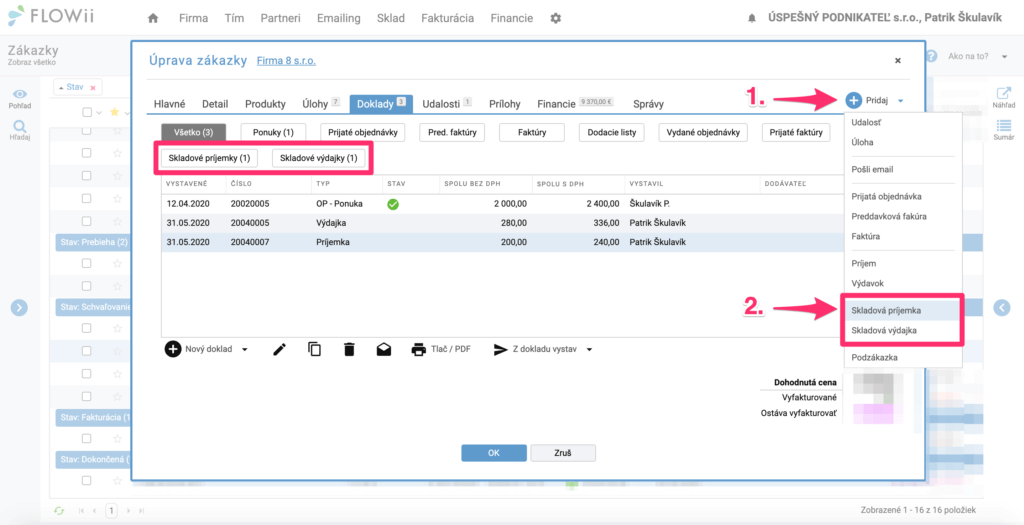Confirm with the OK button
Viewport: 1024px width, 525px height.
click(x=494, y=453)
